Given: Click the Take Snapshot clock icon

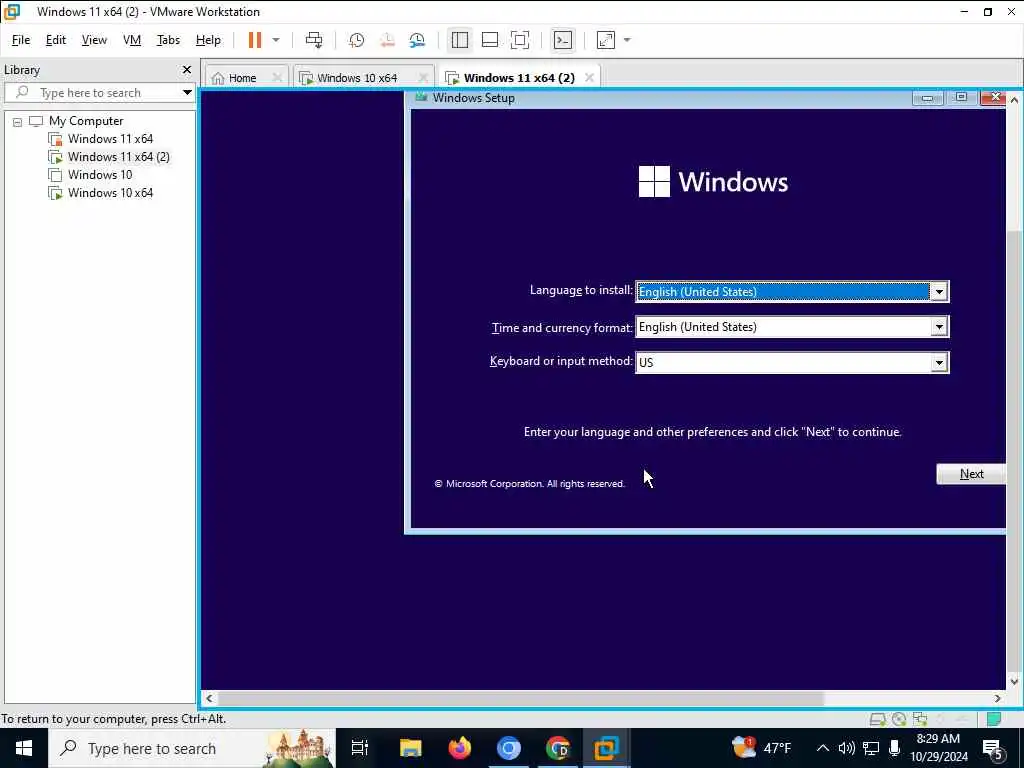Looking at the screenshot, I should click(x=356, y=40).
